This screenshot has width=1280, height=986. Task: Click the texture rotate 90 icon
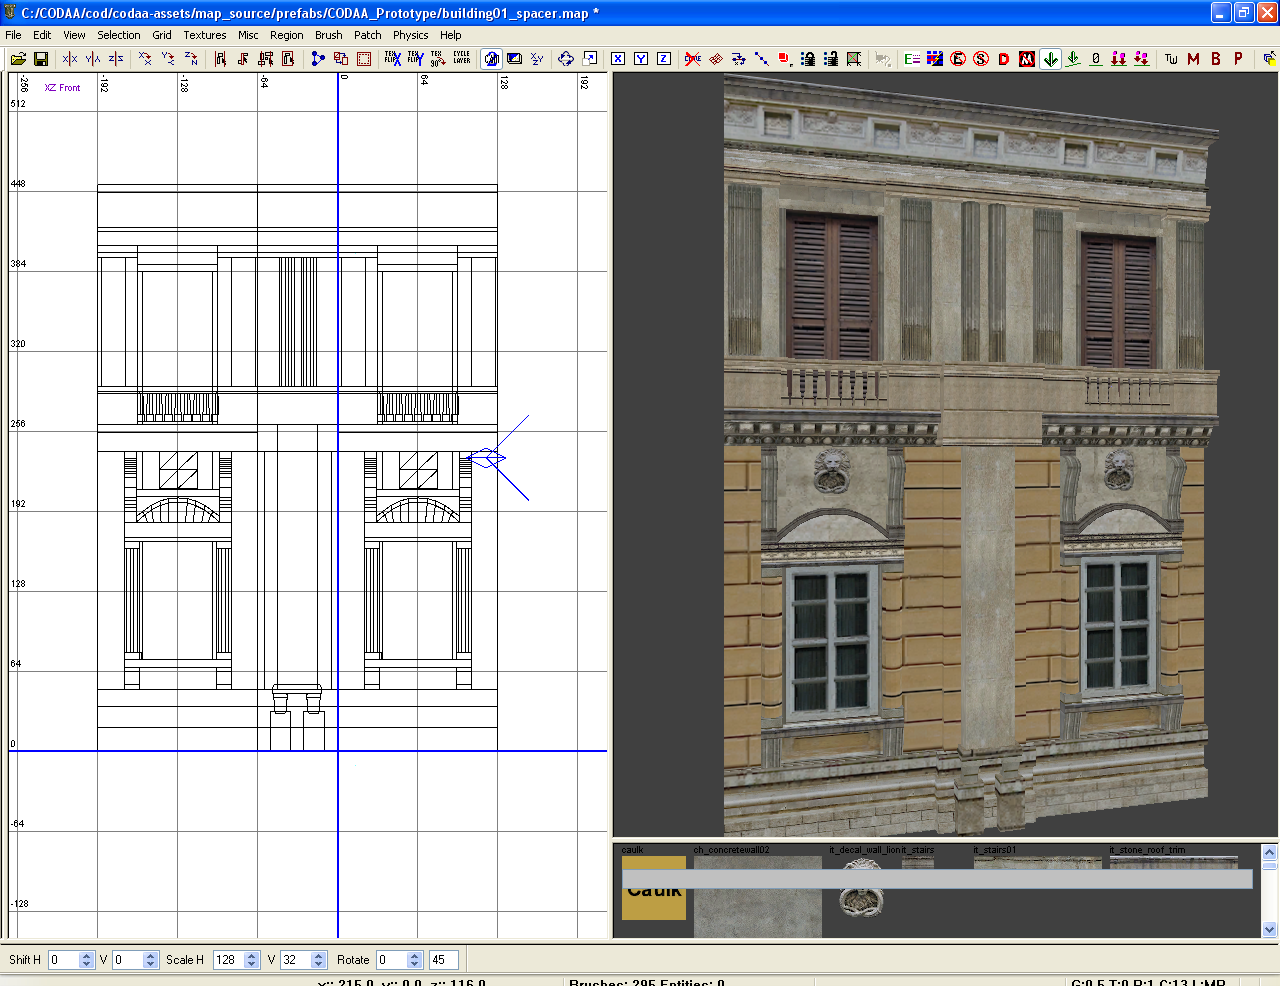[x=437, y=59]
